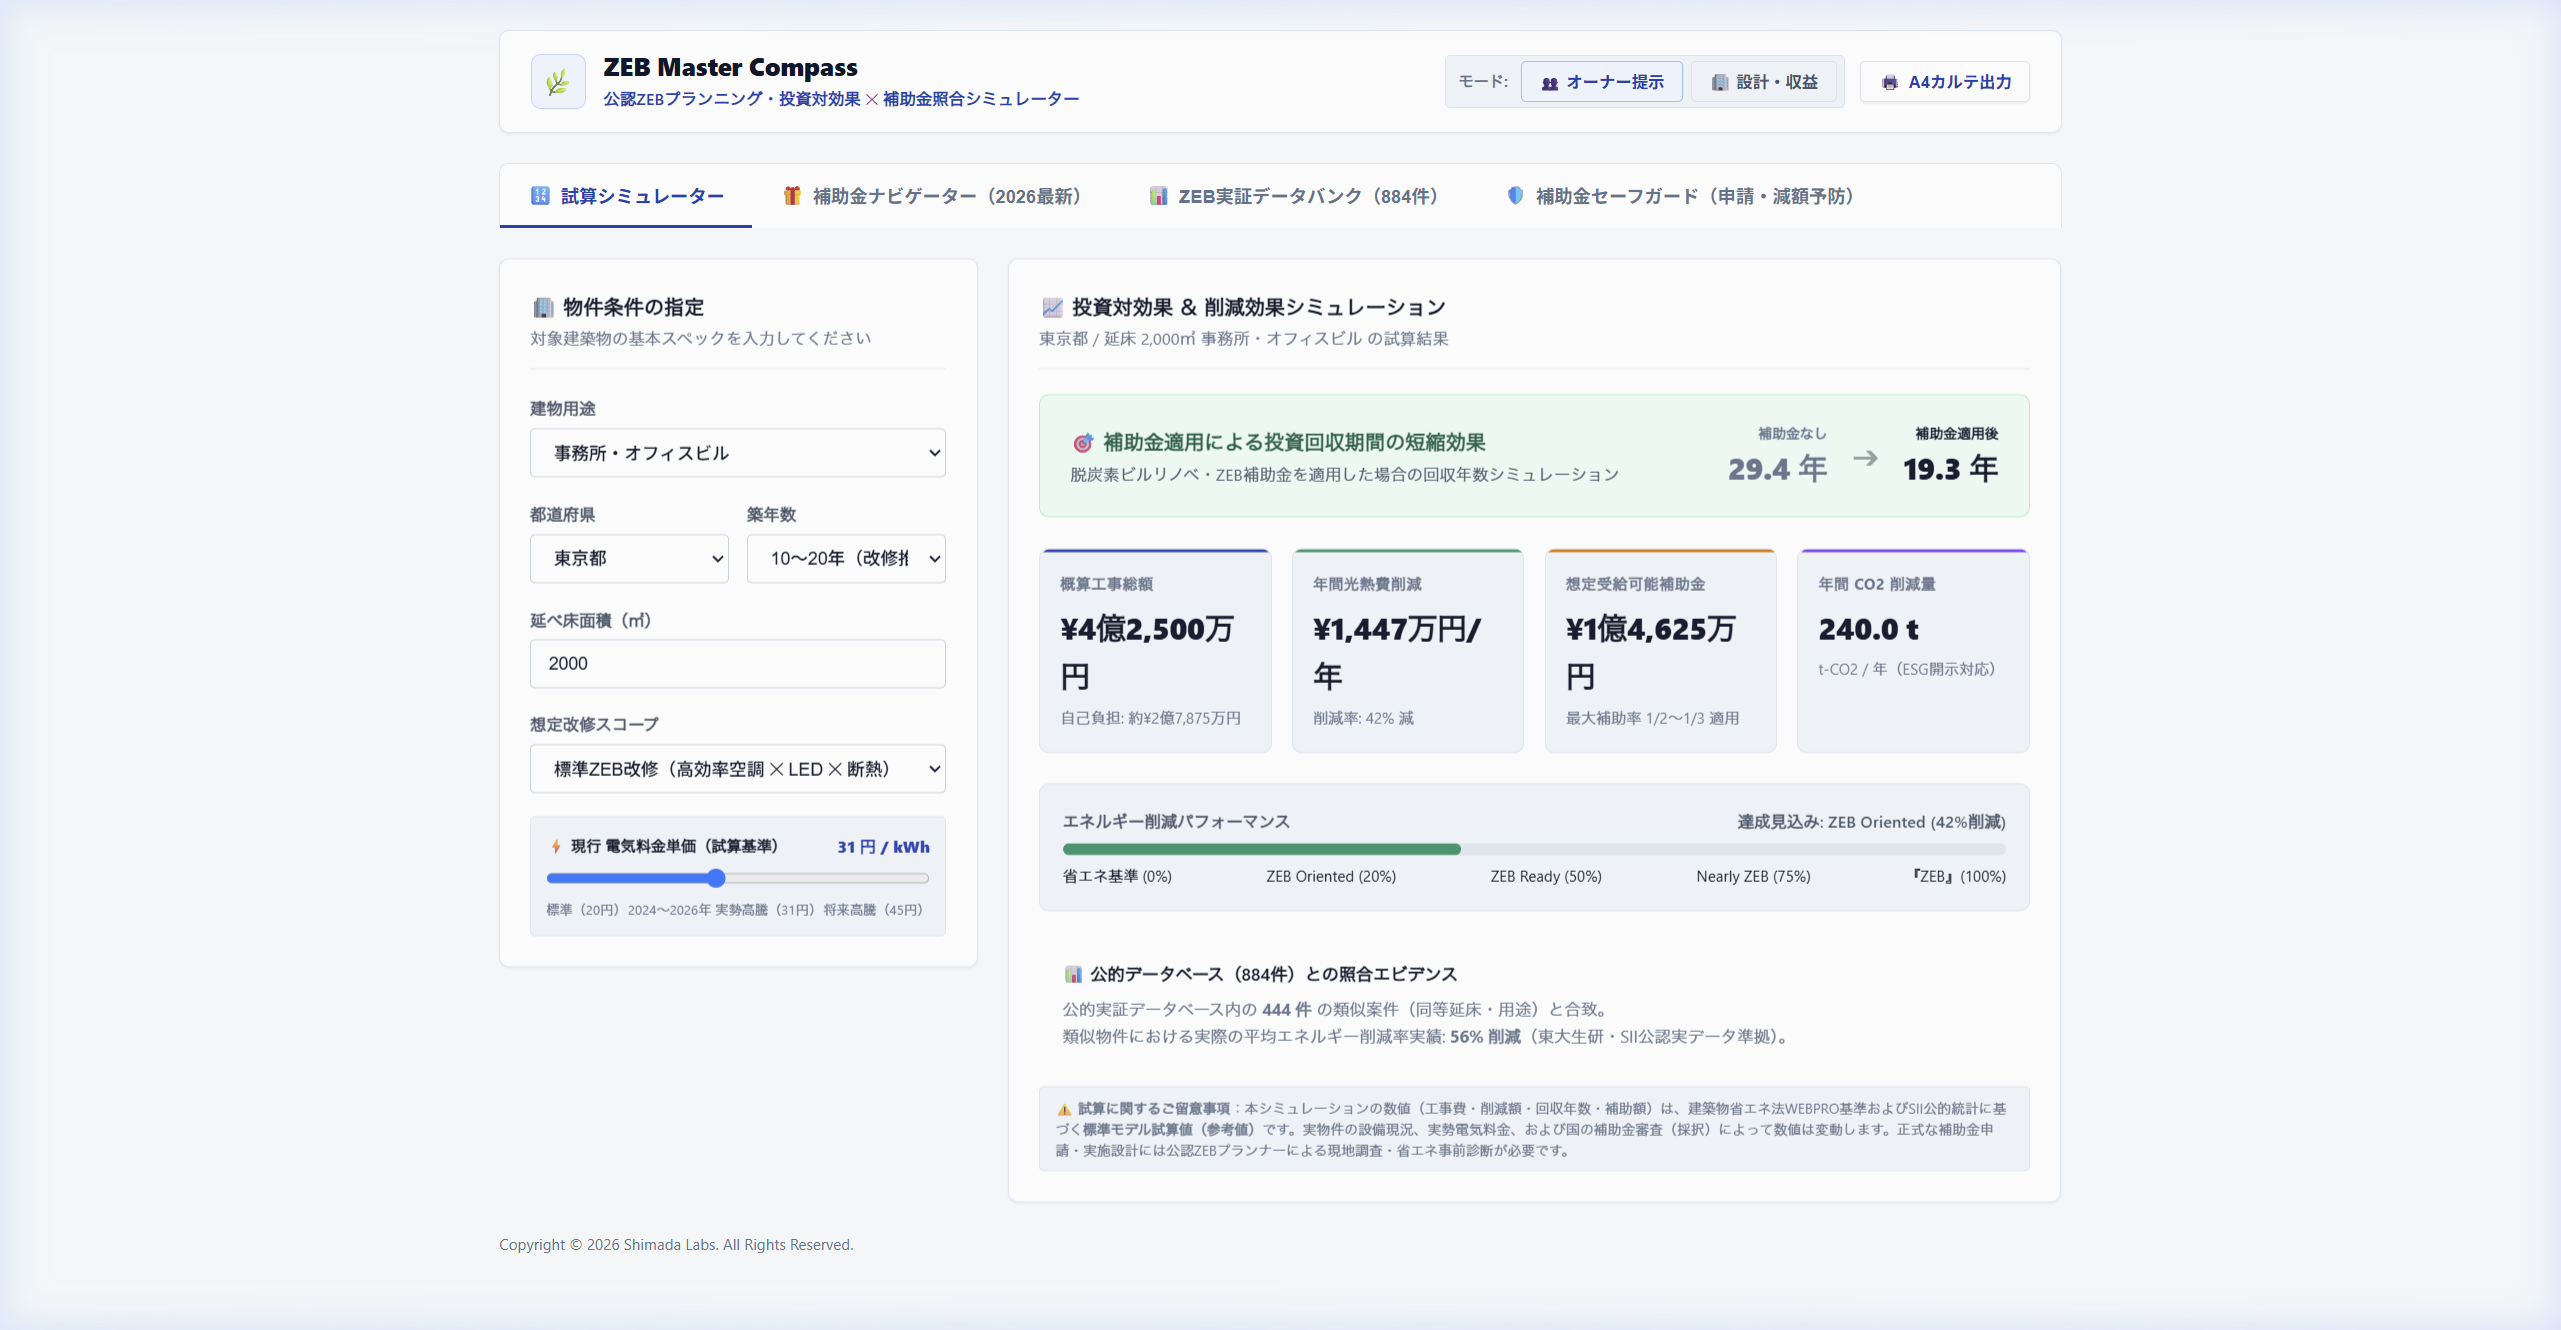The image size is (2561, 1330).
Task: Click the A4カルテ出力 button
Action: click(x=1944, y=82)
